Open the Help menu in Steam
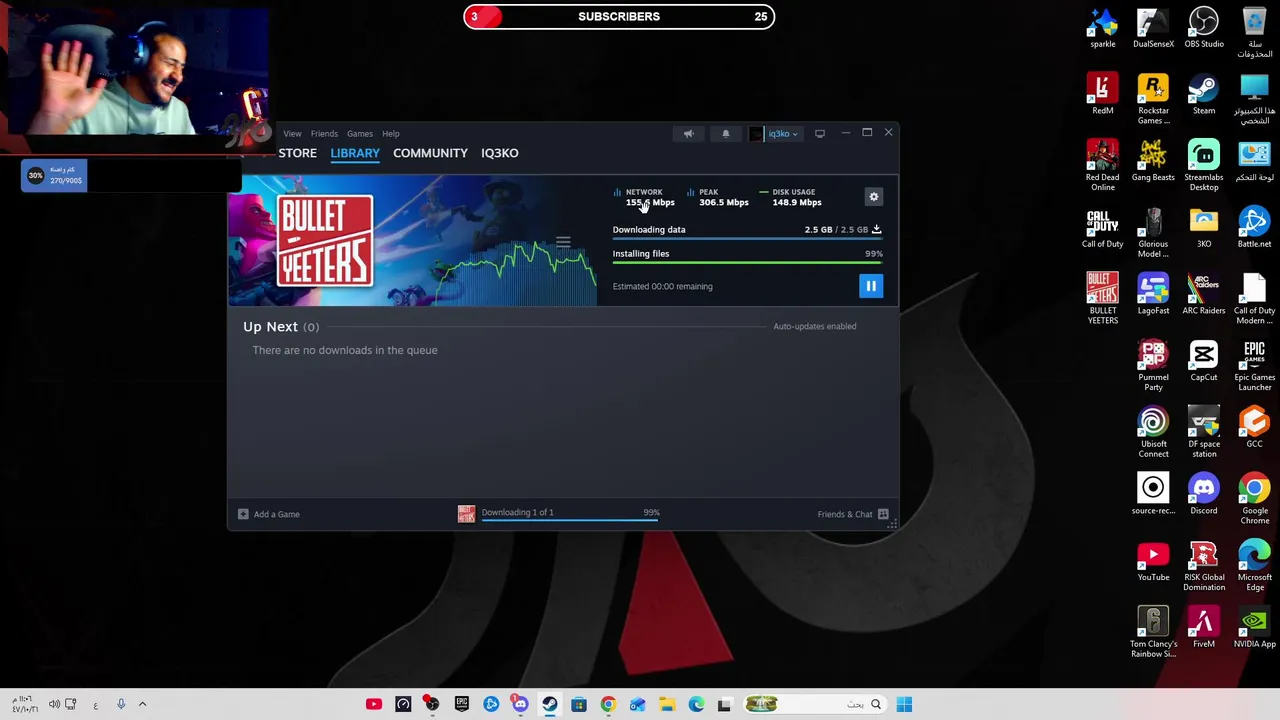 [391, 133]
